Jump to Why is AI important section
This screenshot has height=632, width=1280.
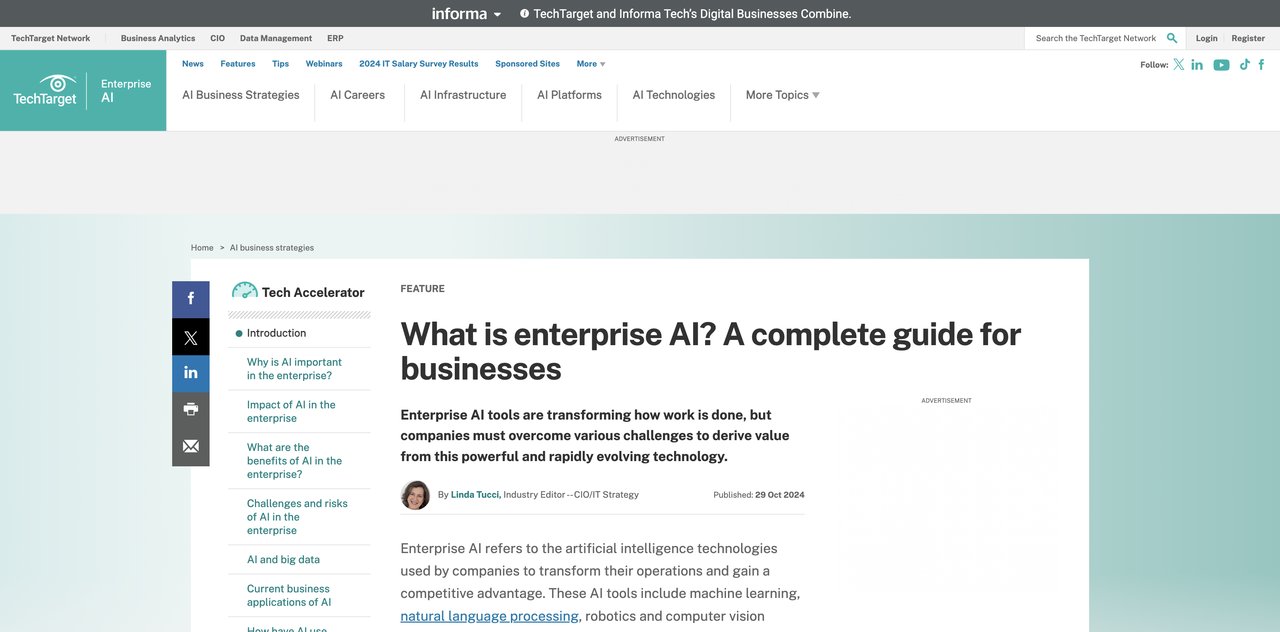point(294,369)
